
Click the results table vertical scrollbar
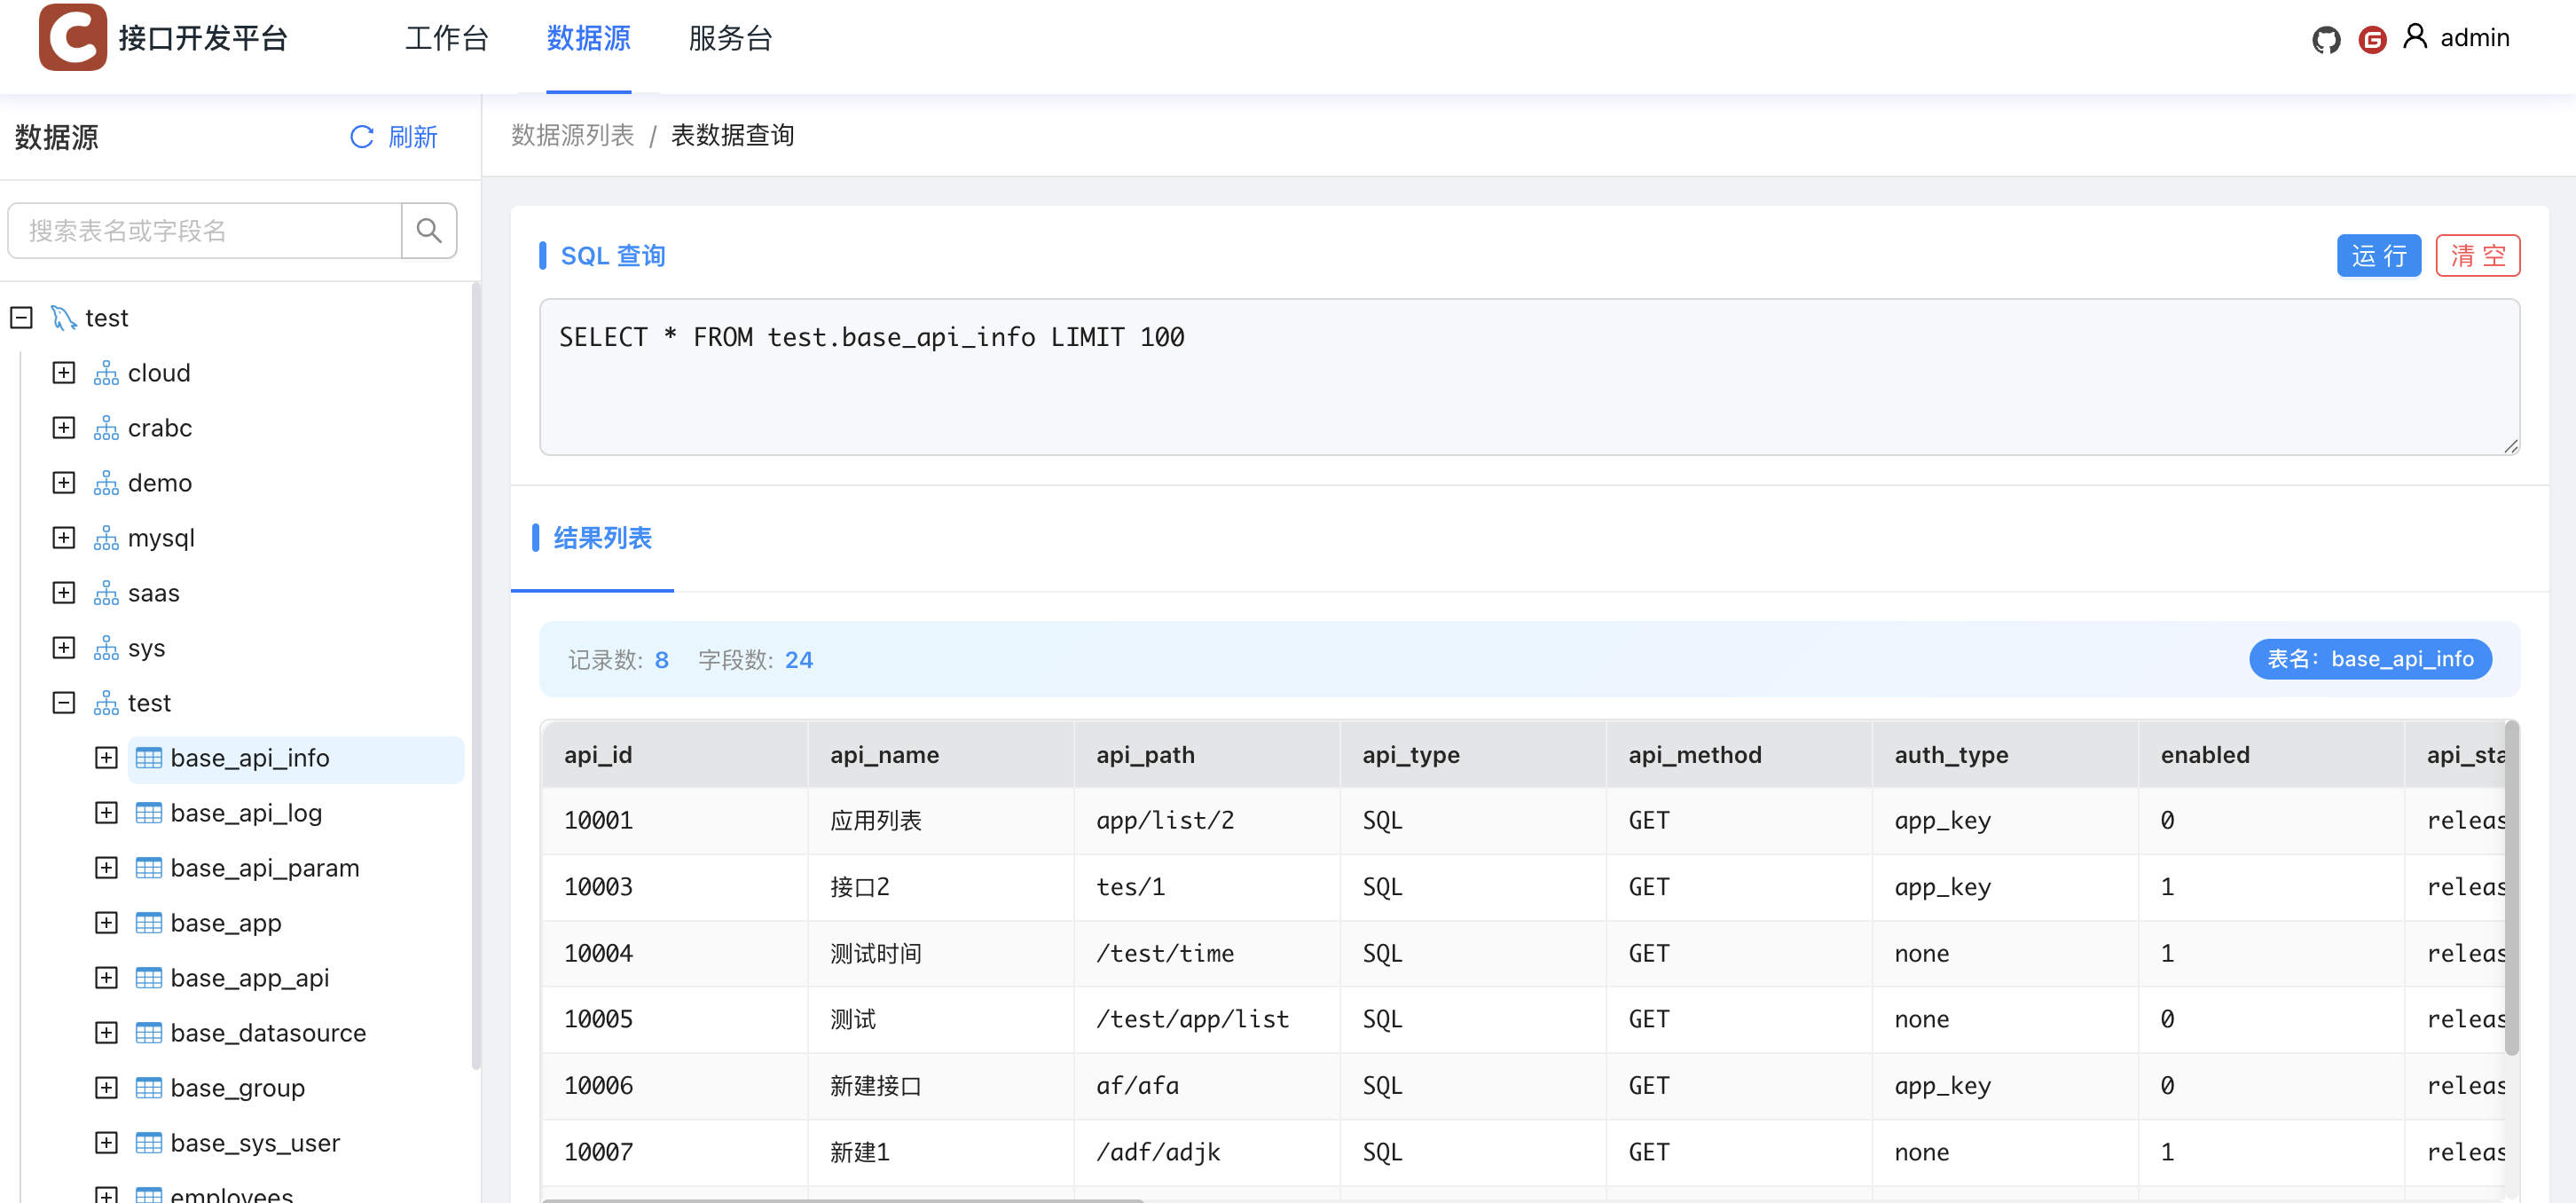(2510, 890)
